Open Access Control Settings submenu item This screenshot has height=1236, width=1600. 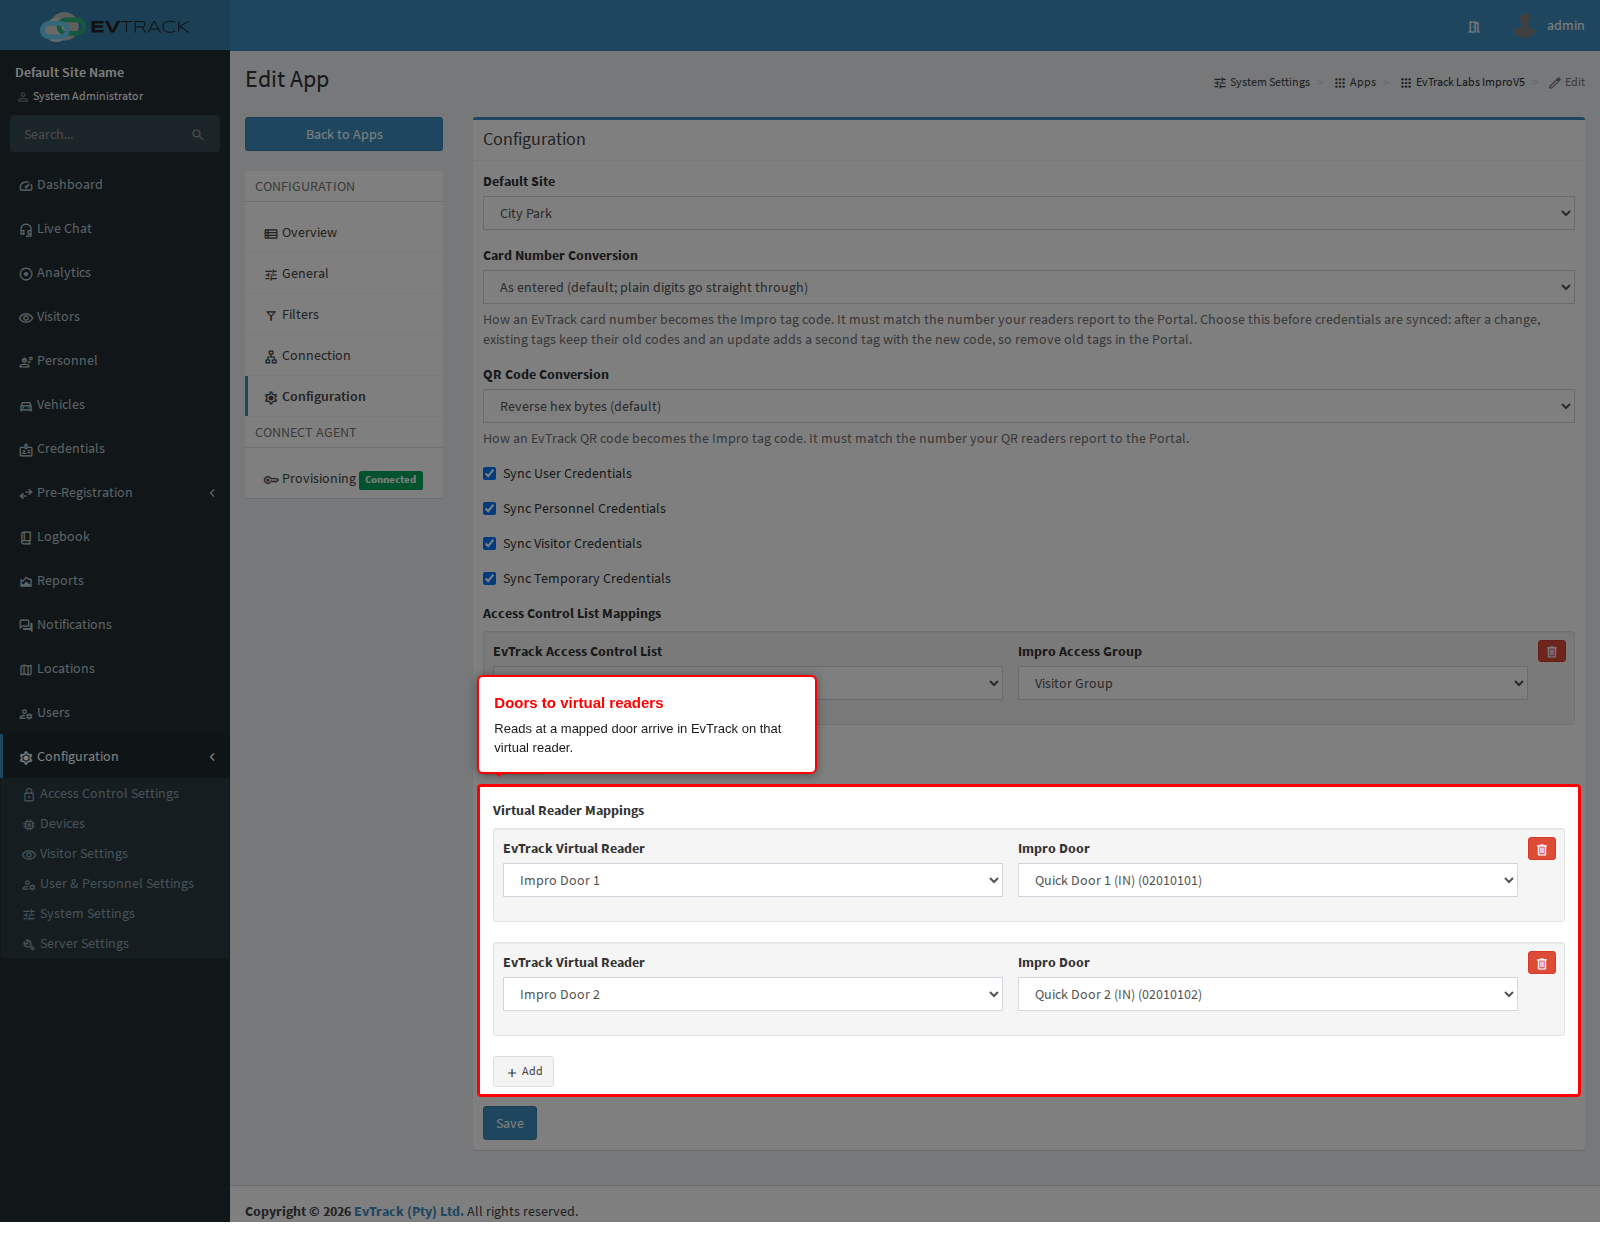115,794
